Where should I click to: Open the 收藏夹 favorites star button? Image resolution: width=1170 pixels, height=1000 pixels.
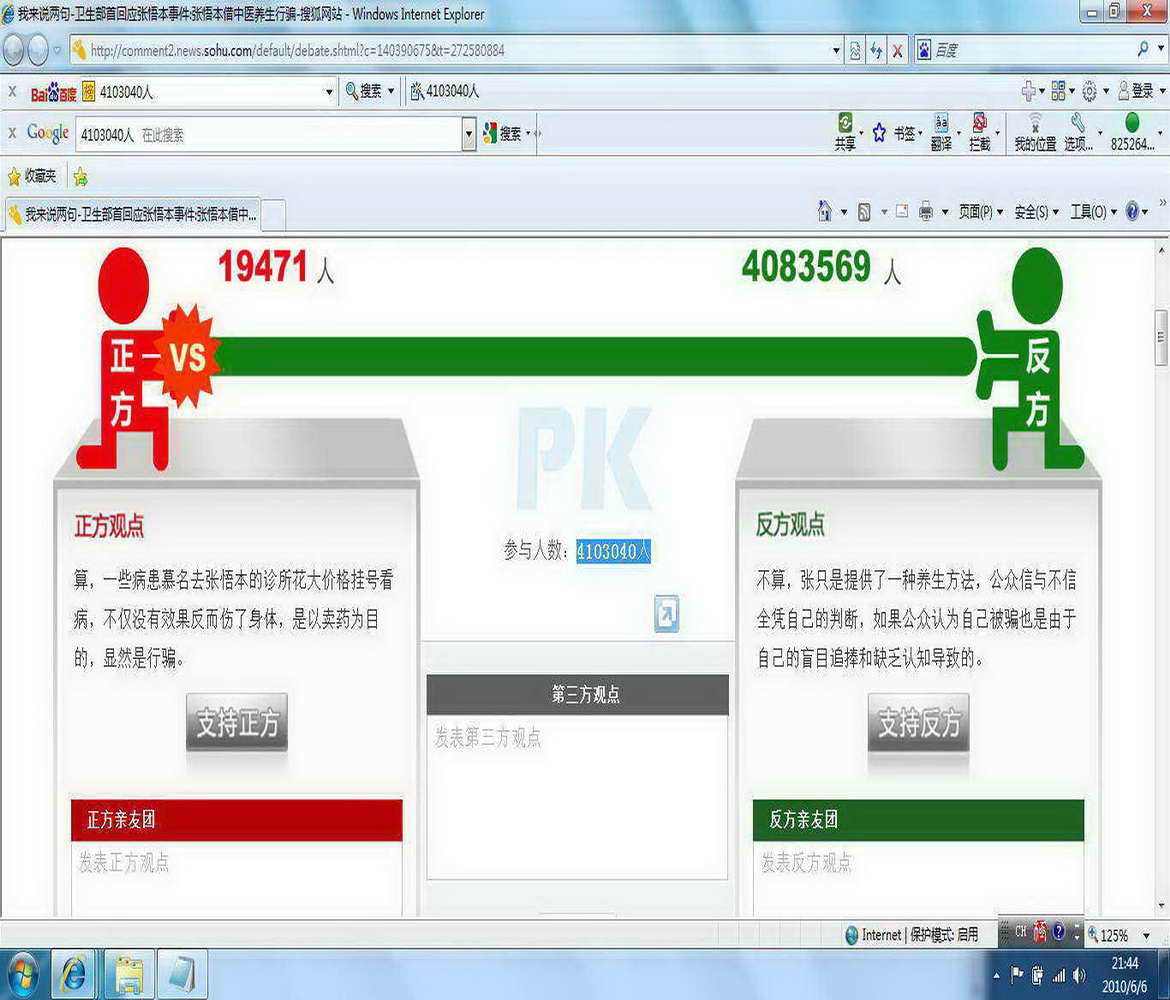[32, 177]
